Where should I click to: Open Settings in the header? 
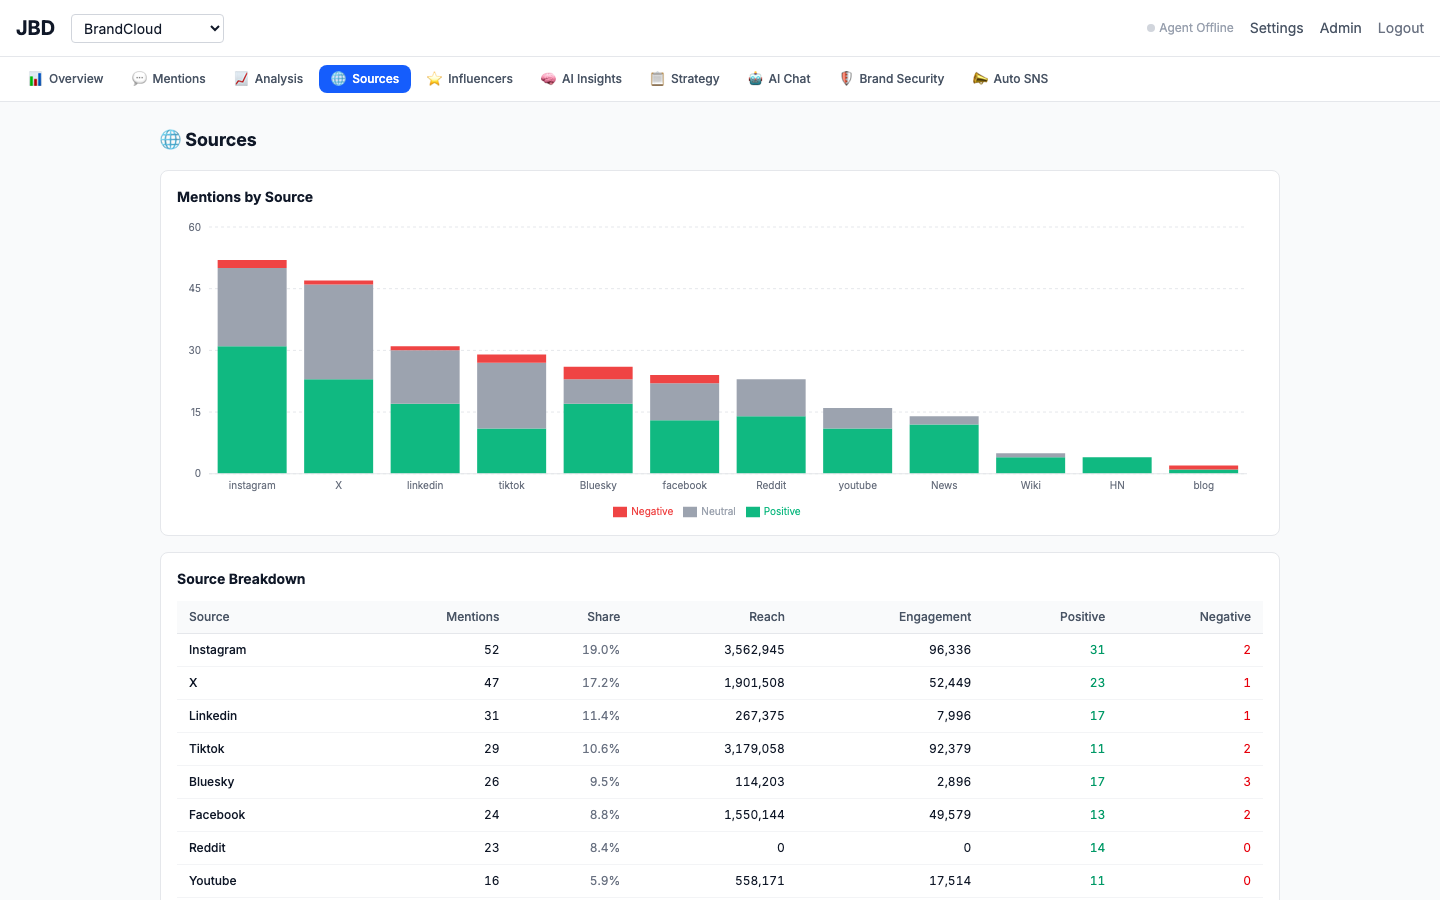pos(1276,28)
